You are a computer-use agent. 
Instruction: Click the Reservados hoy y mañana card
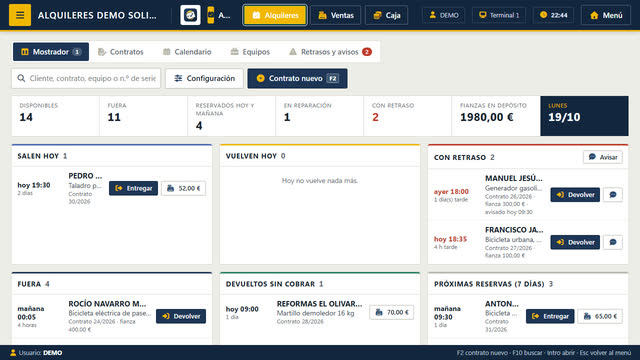point(231,116)
